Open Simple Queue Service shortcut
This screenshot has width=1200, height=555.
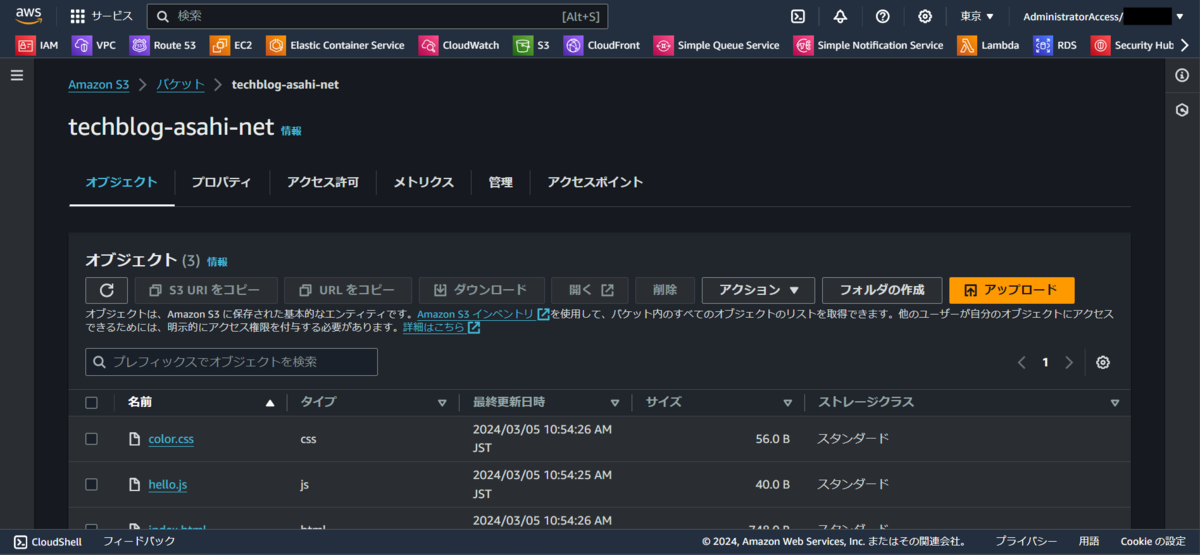pos(716,45)
